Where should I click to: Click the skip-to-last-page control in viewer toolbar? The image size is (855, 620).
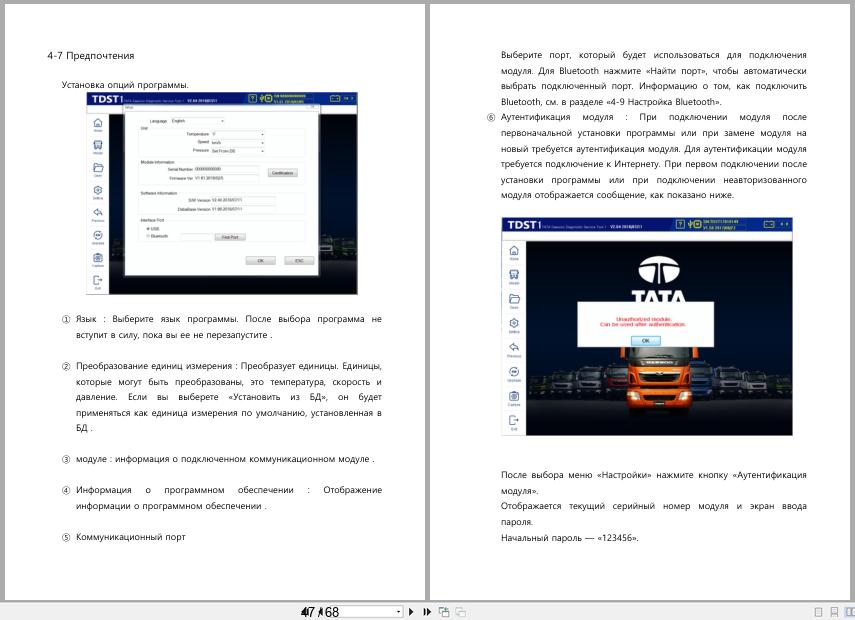[425, 611]
